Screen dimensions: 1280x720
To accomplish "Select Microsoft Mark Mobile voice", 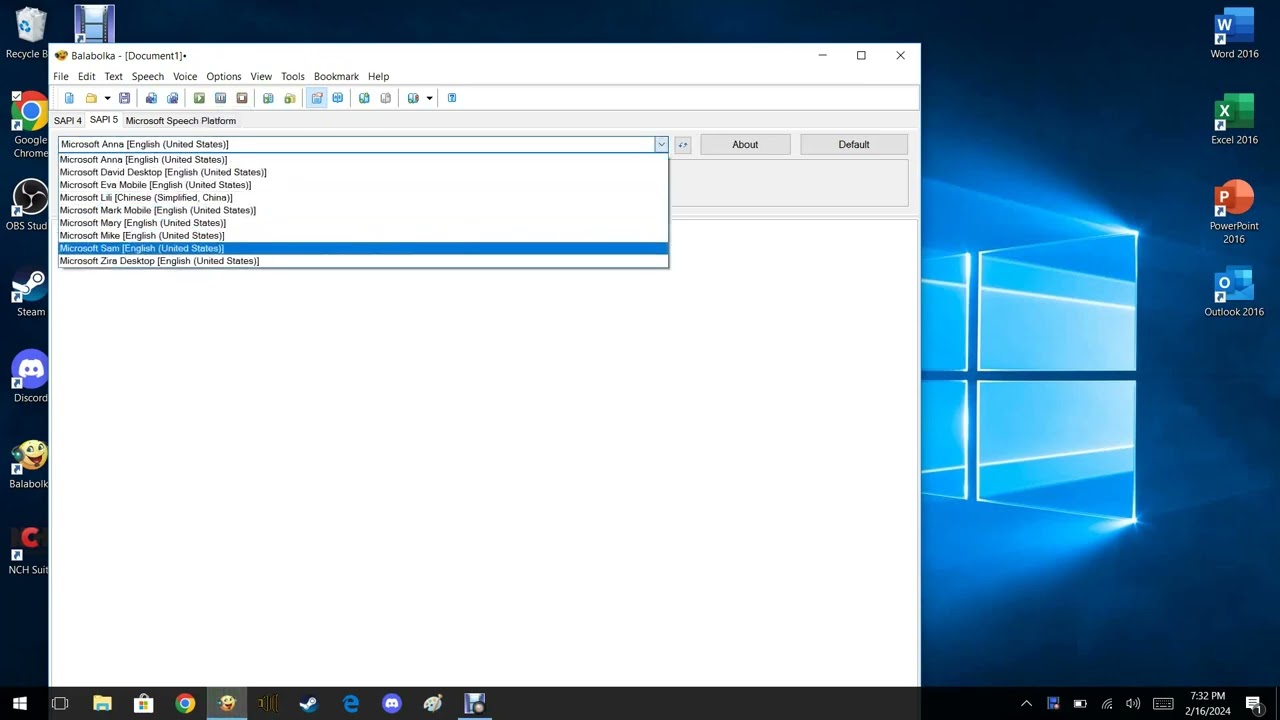I will [363, 210].
